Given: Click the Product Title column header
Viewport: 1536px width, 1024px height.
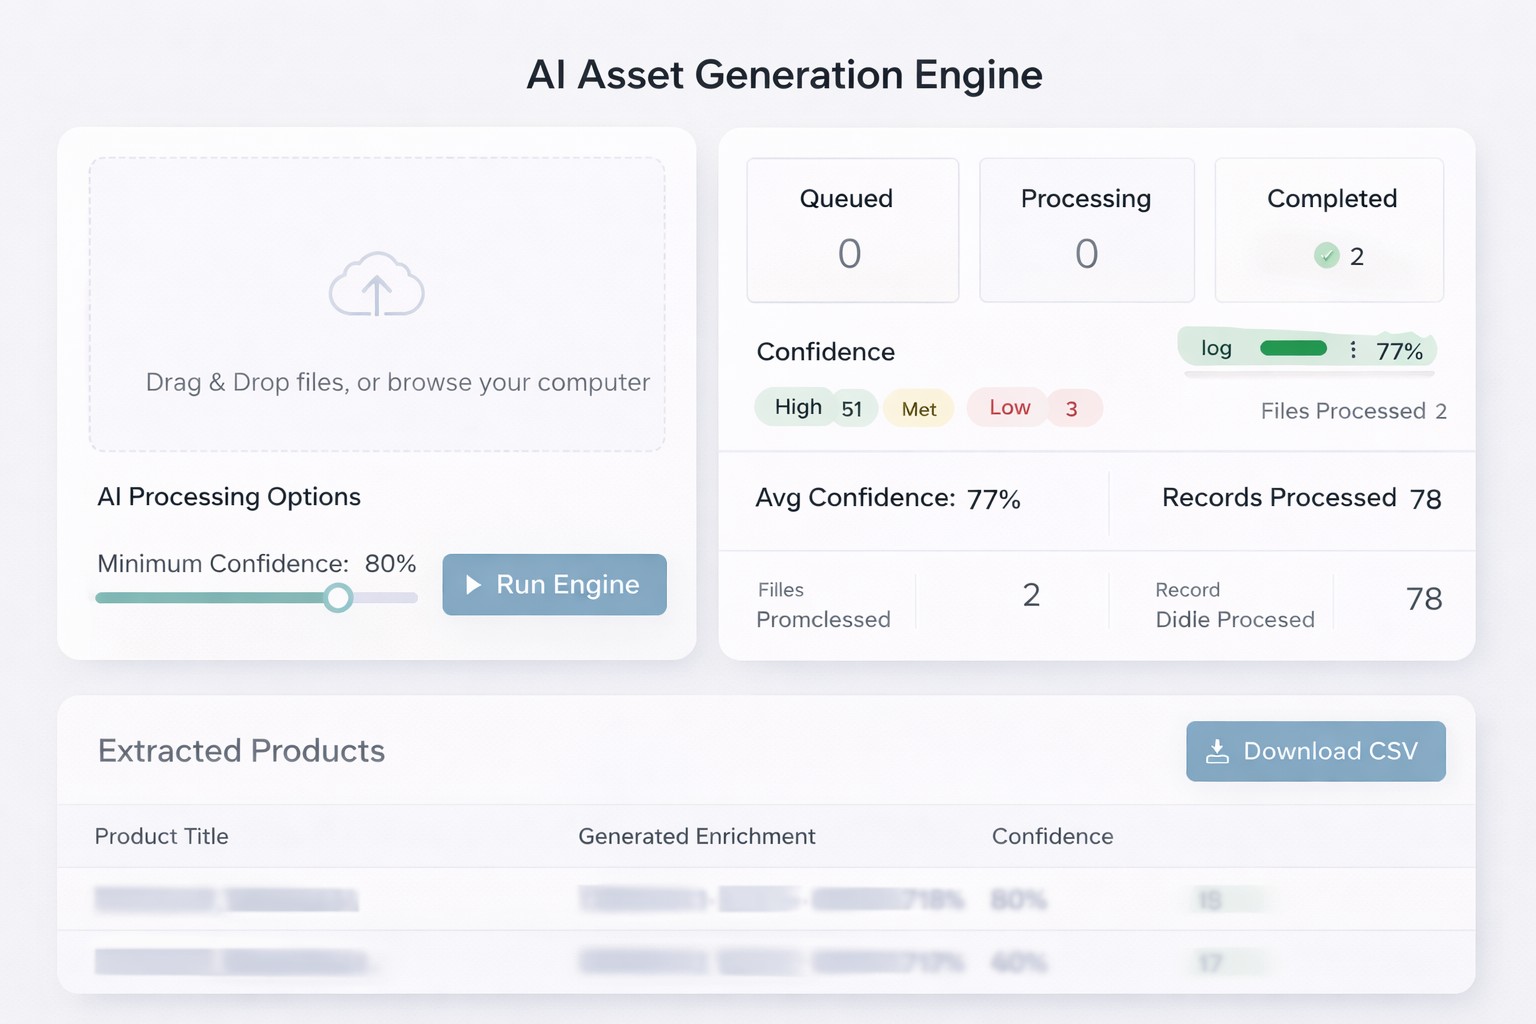Looking at the screenshot, I should click(x=161, y=837).
